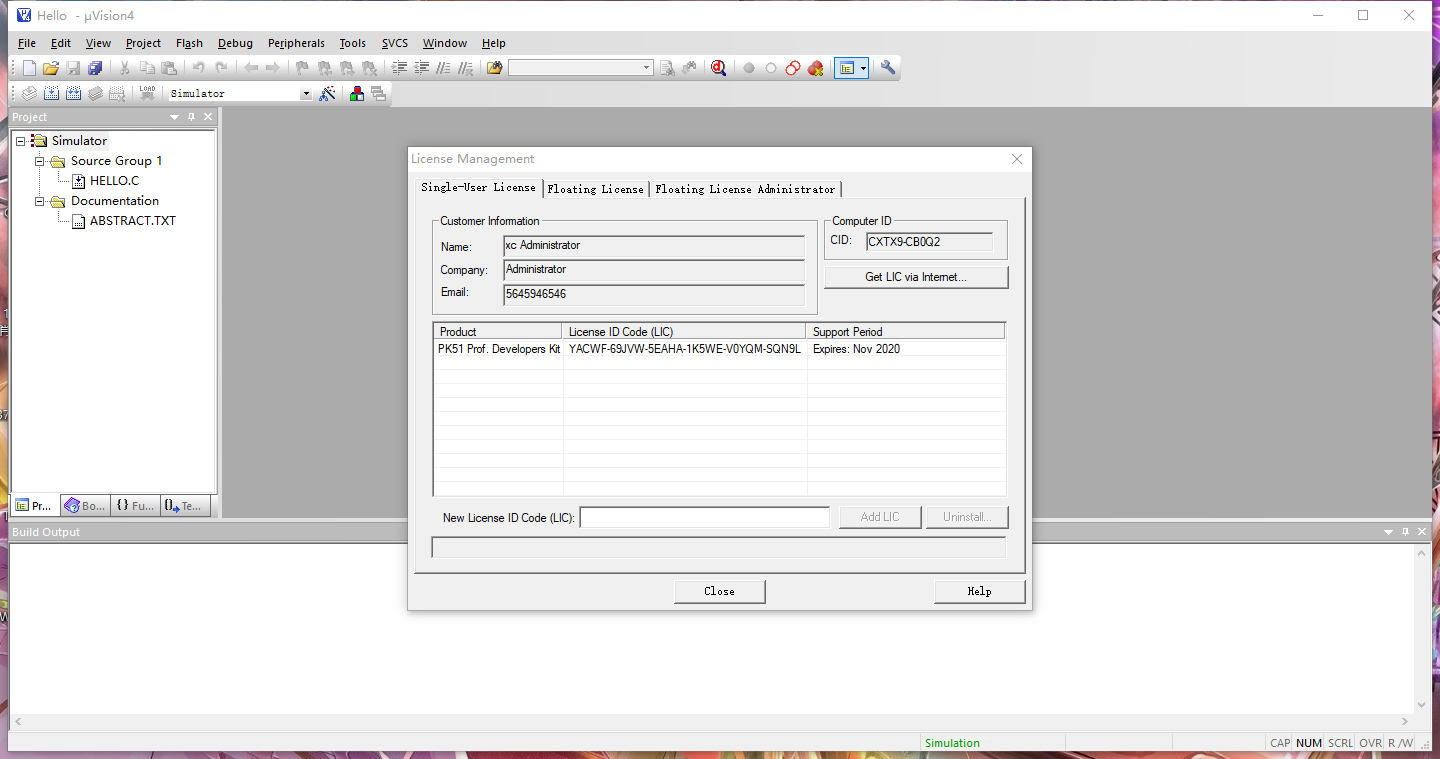Viewport: 1440px width, 759px height.
Task: Switch to the Books tab in Project panel
Action: pos(84,506)
